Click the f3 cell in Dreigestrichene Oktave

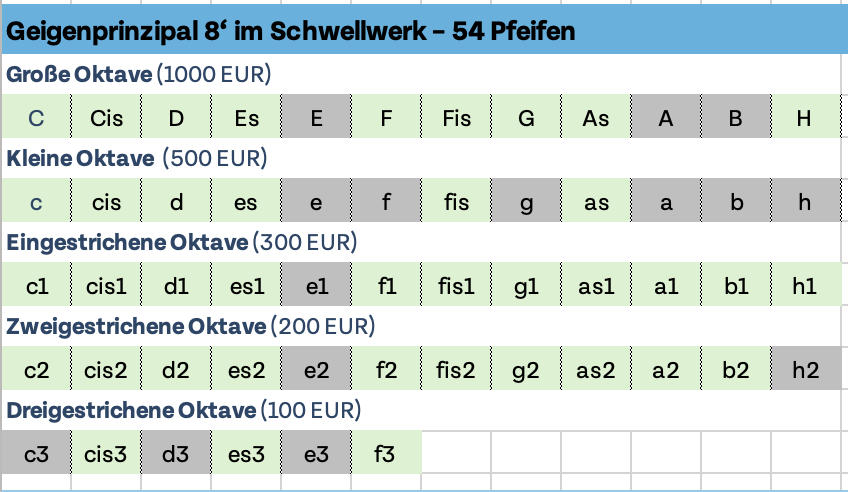click(386, 454)
